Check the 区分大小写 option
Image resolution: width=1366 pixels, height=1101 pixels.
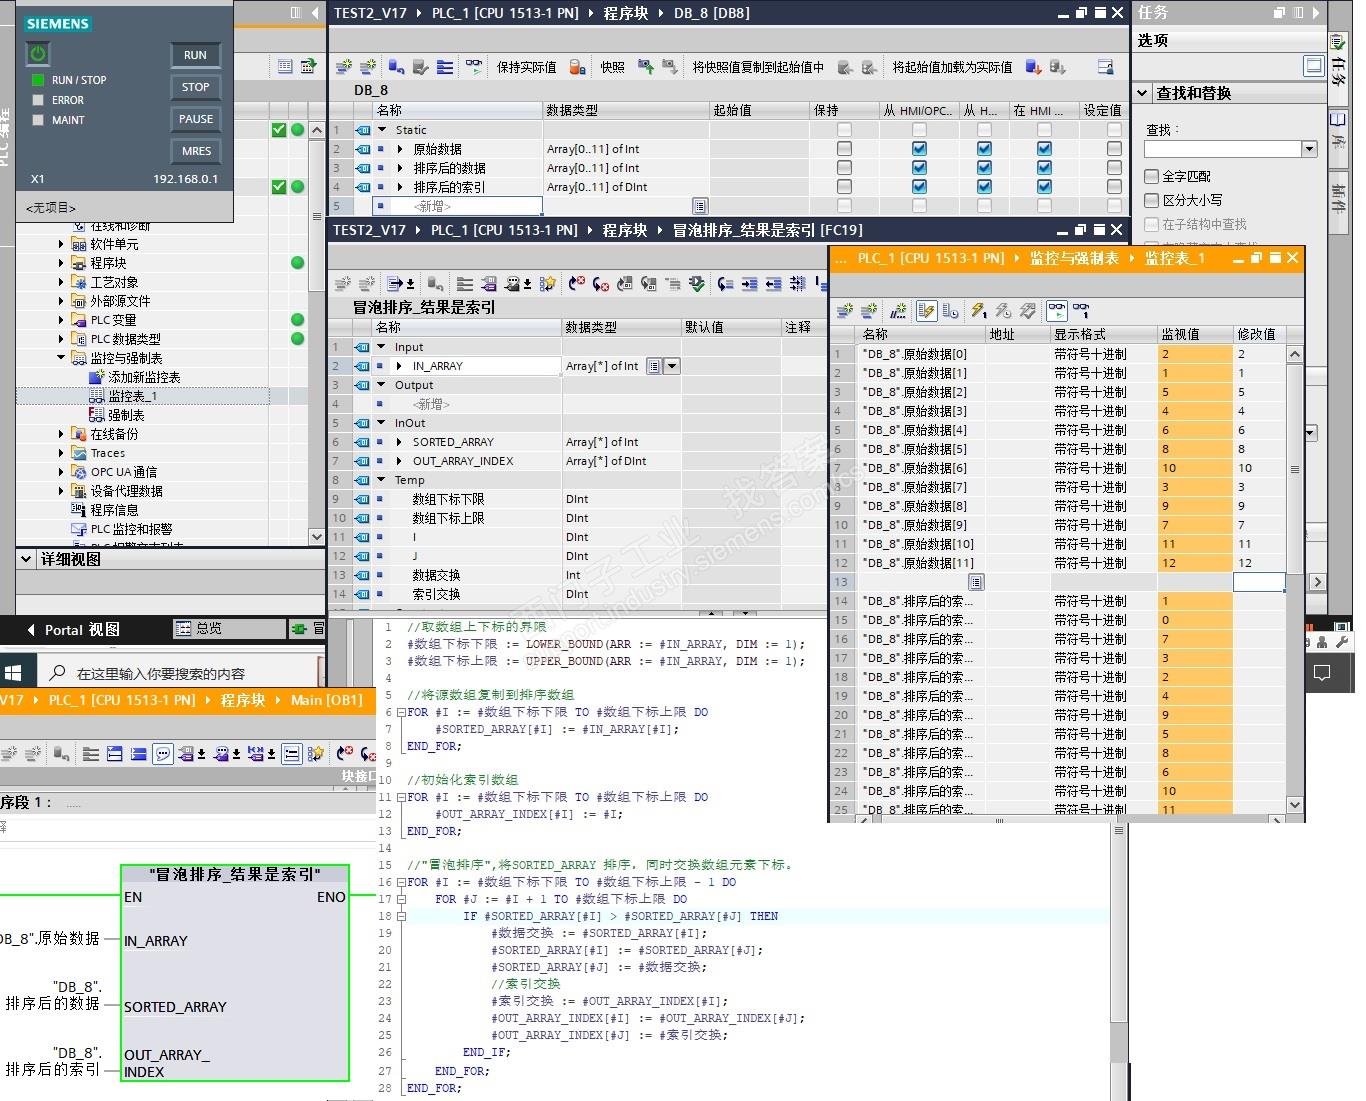coord(1151,200)
